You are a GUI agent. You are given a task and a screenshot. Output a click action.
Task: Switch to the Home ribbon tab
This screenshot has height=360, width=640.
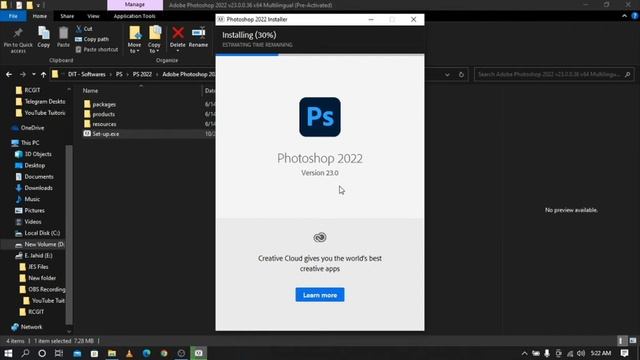[40, 16]
